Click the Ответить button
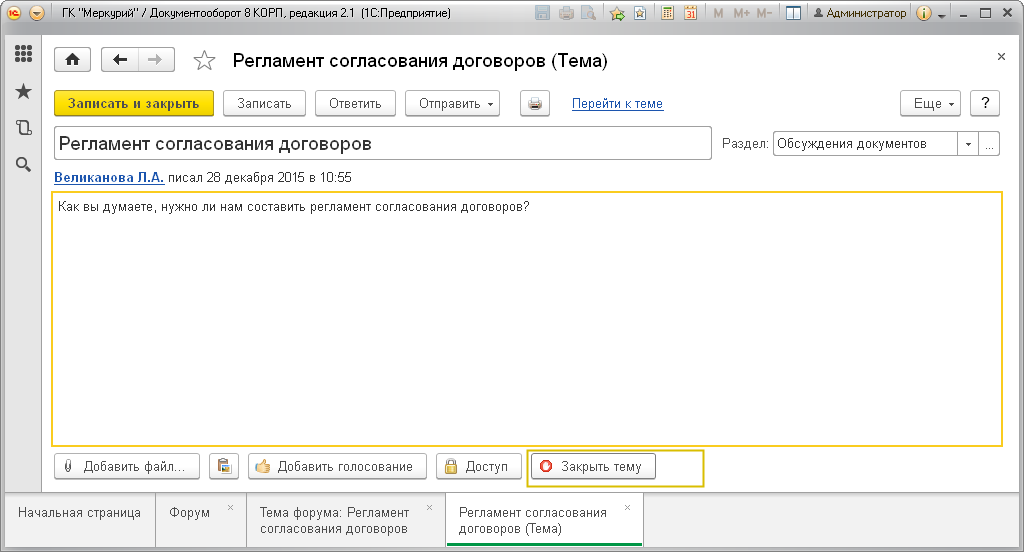 [x=355, y=103]
